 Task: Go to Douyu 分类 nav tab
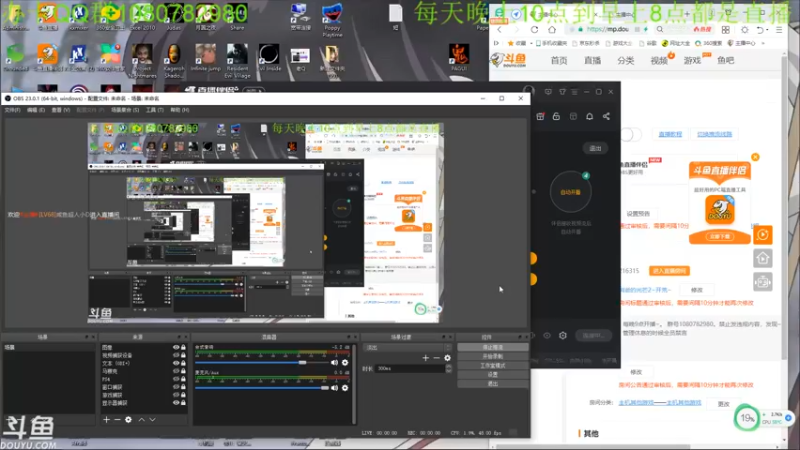point(626,61)
